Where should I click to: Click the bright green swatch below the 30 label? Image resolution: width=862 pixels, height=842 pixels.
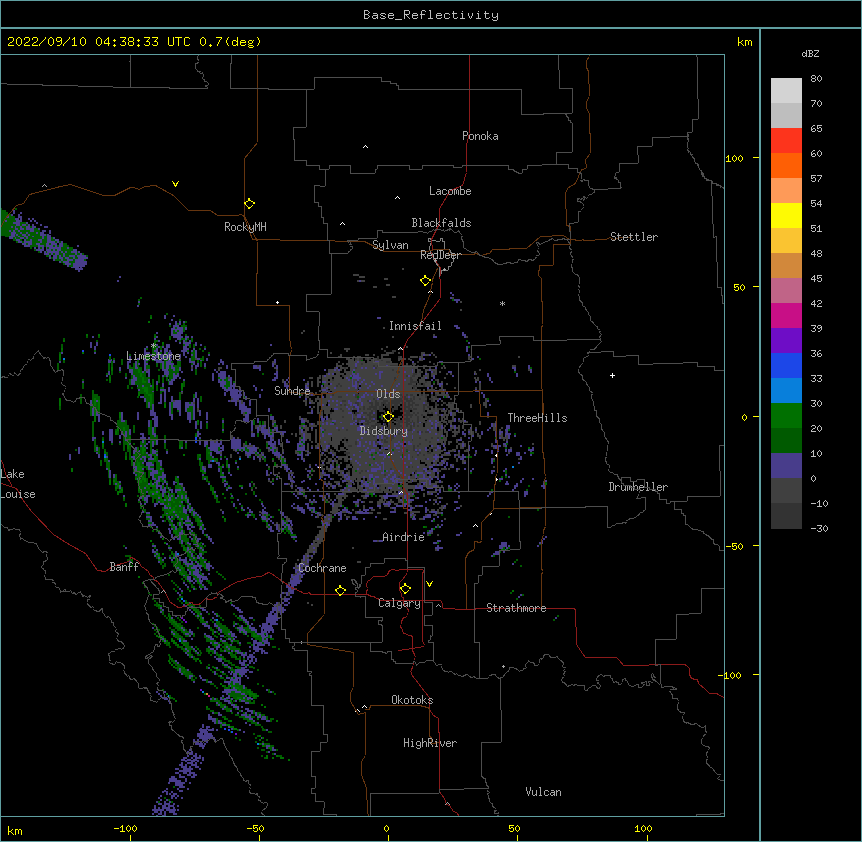(x=786, y=416)
